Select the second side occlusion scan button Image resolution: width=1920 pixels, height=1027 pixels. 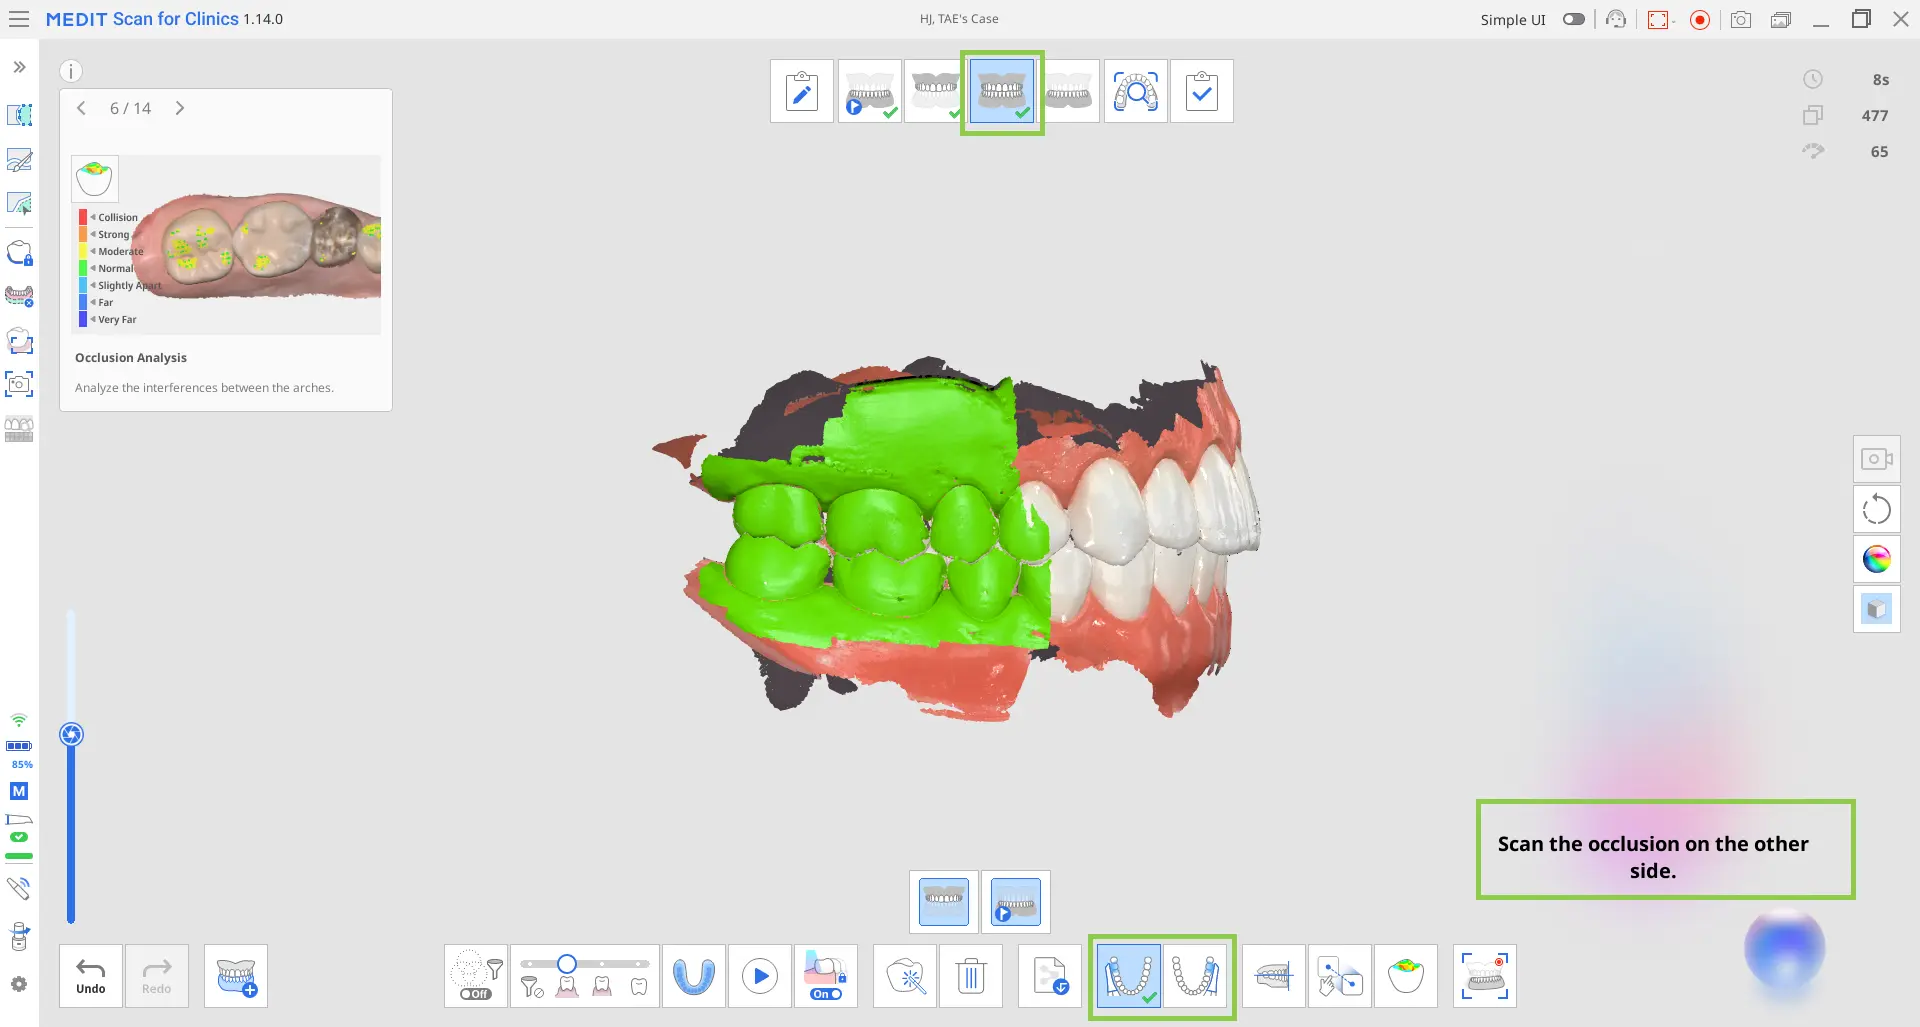click(1195, 976)
